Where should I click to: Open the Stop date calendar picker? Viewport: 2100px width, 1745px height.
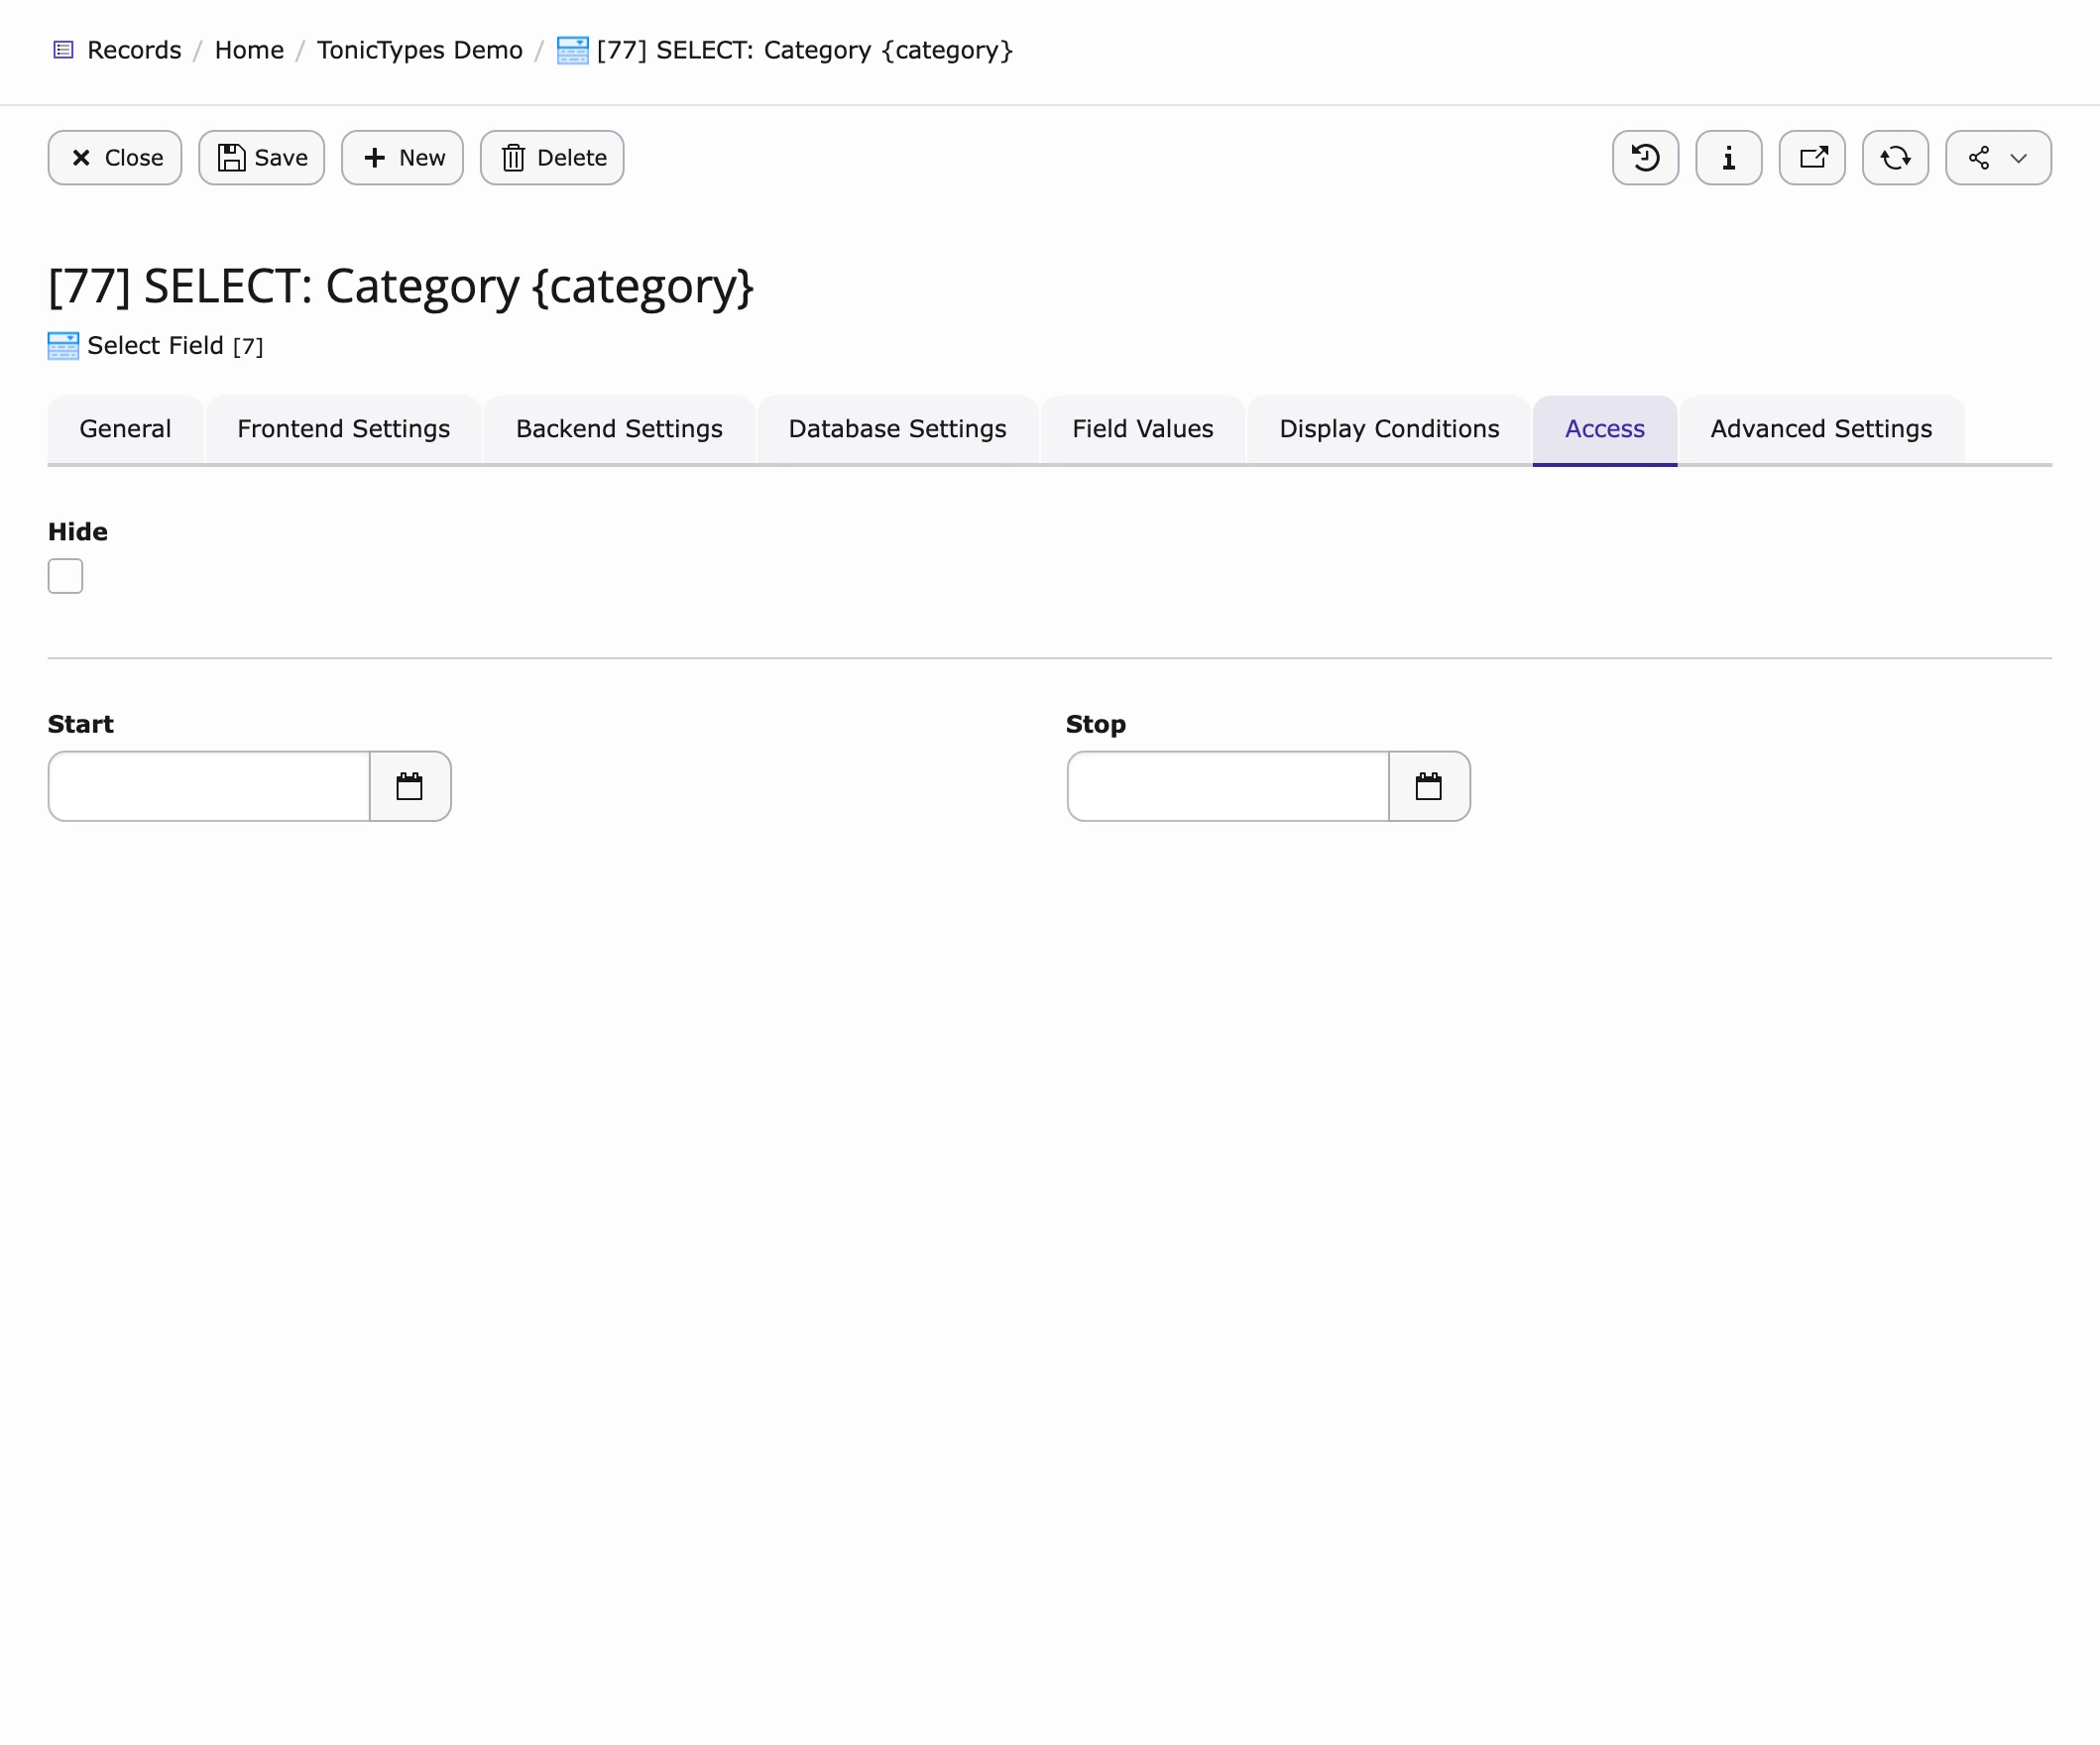1429,786
